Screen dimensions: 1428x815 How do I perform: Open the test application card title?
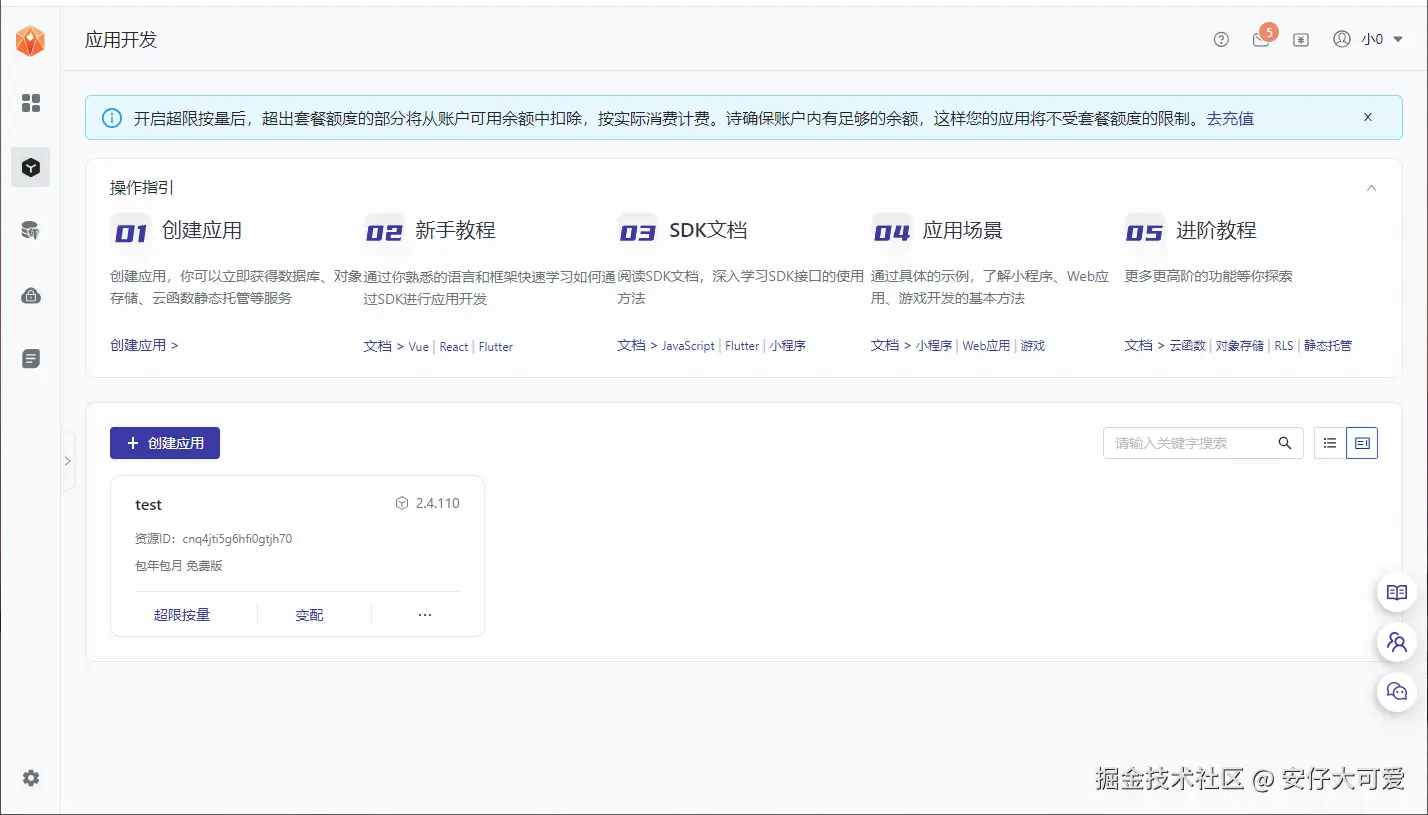[148, 505]
